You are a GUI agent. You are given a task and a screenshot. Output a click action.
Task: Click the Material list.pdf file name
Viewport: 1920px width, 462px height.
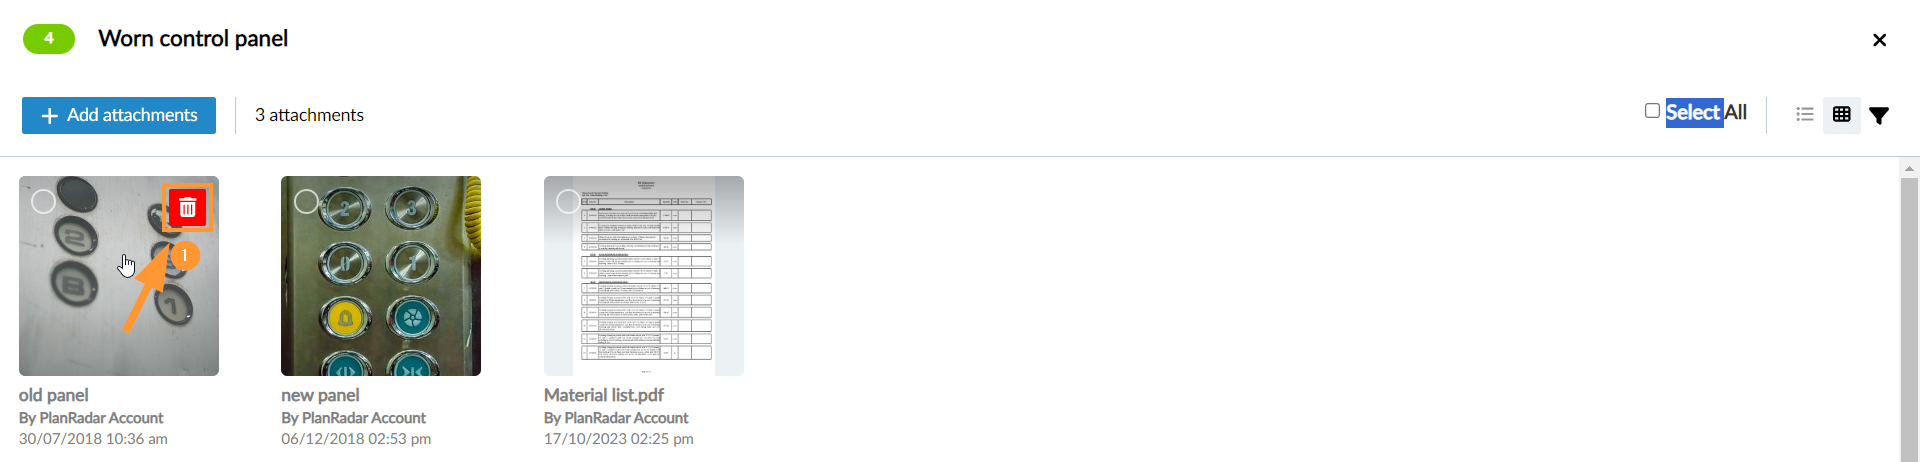604,395
